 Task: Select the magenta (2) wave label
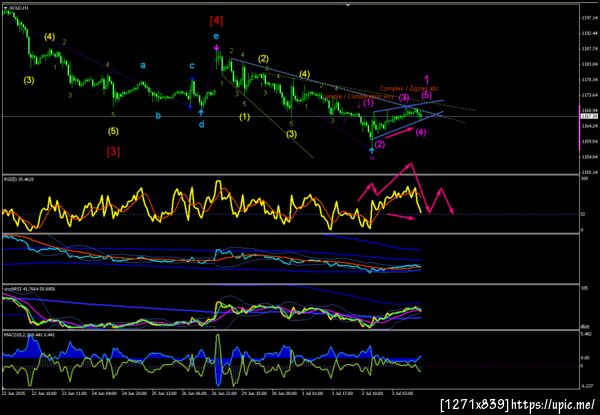[x=380, y=144]
